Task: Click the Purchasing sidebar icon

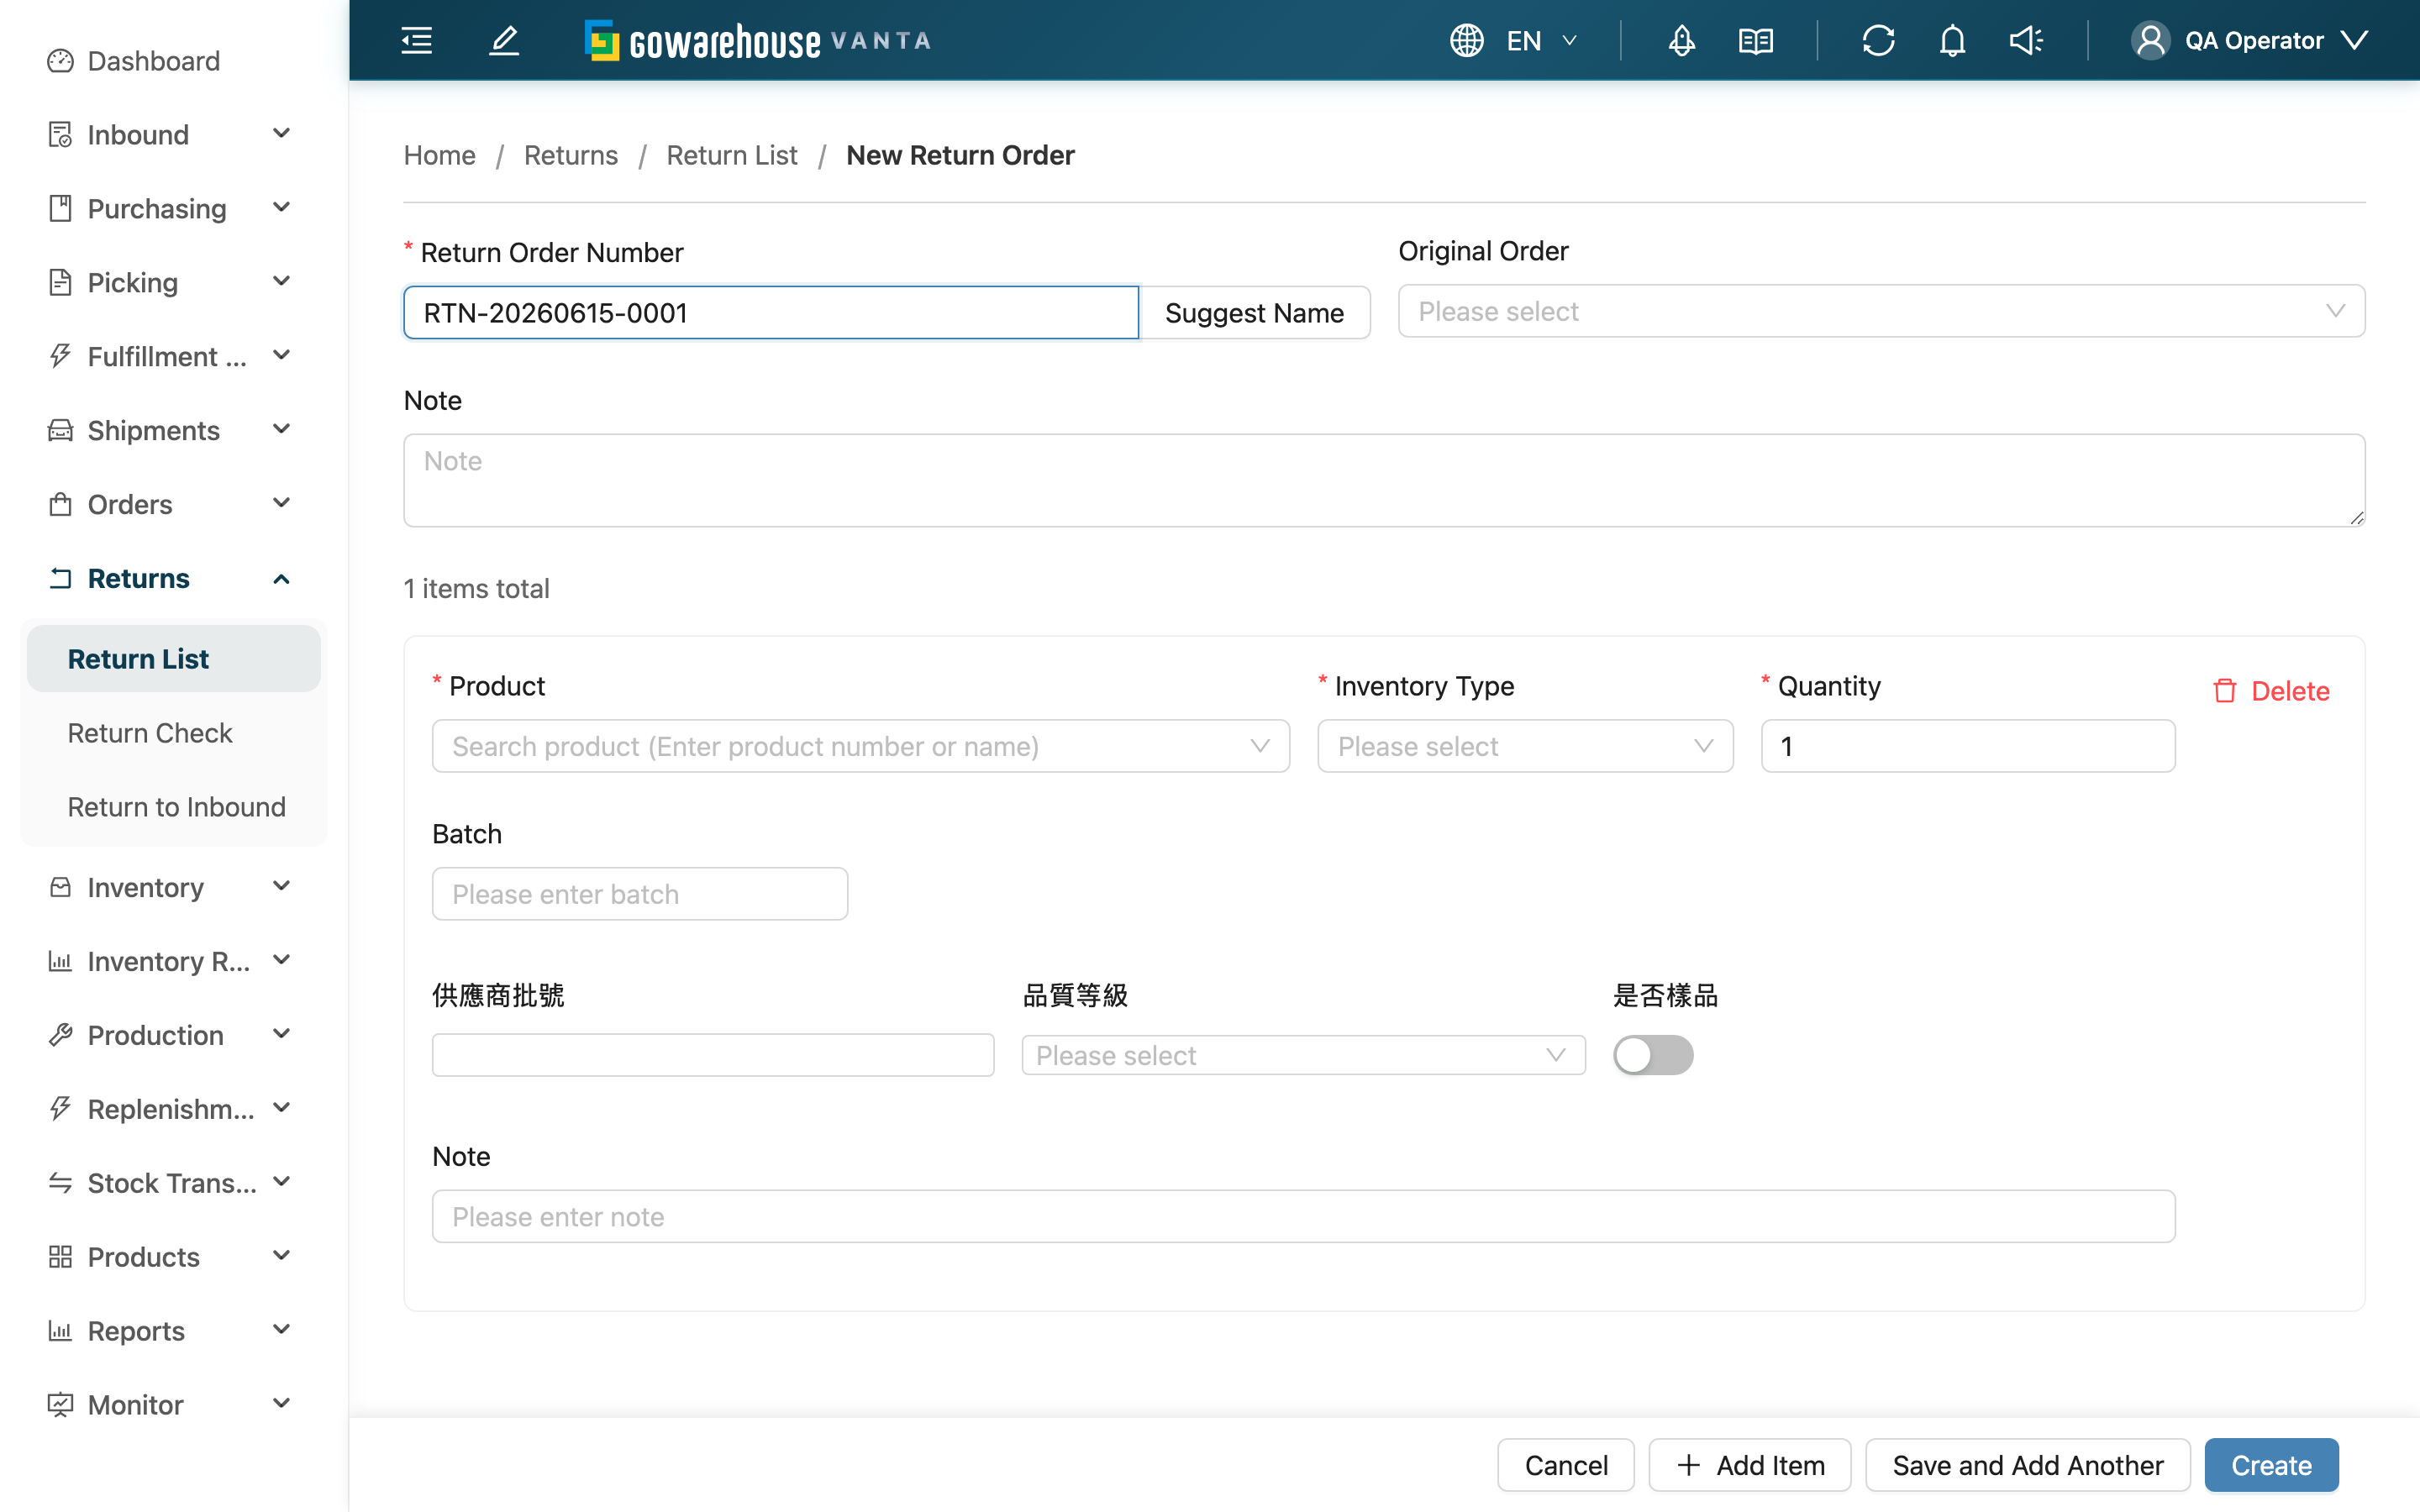Action: 60,208
